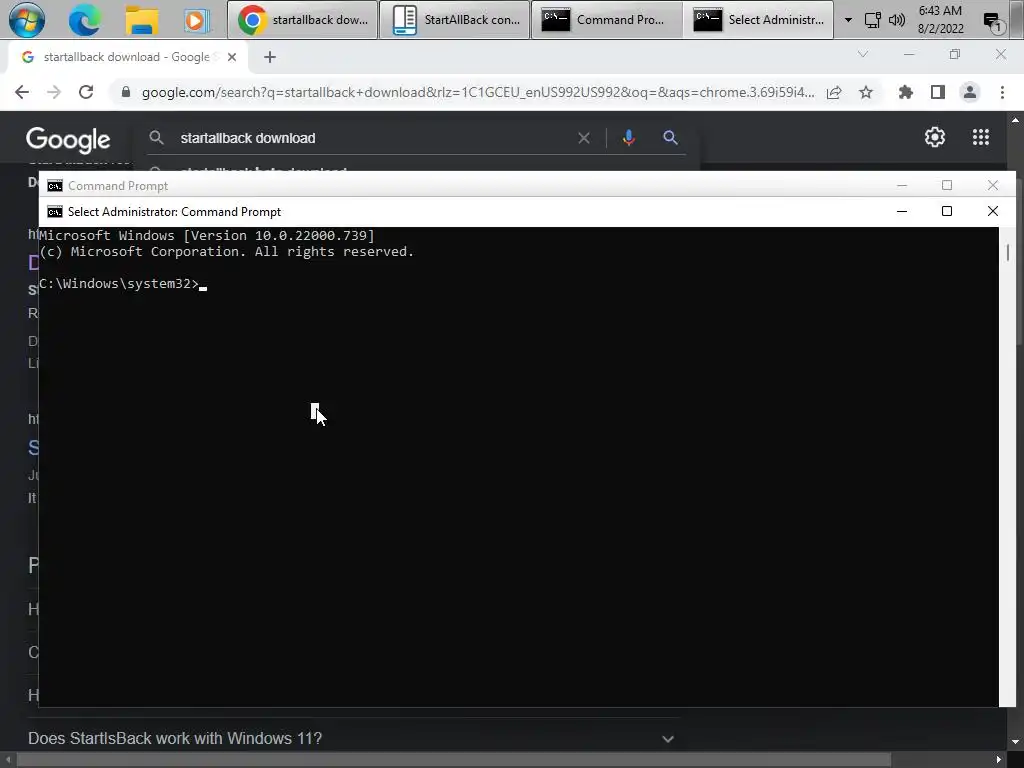1024x768 pixels.
Task: Open File Explorer from taskbar
Action: [x=142, y=20]
